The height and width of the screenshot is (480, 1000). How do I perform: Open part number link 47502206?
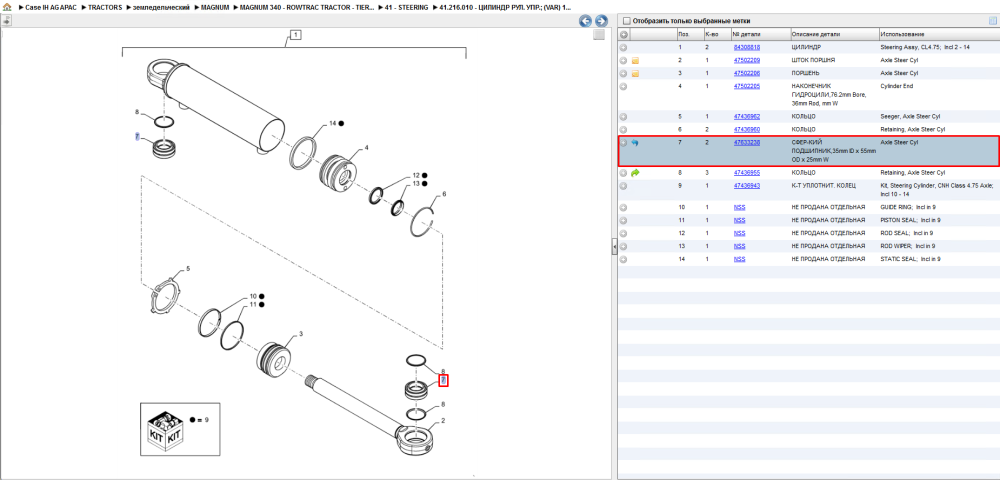[x=747, y=73]
